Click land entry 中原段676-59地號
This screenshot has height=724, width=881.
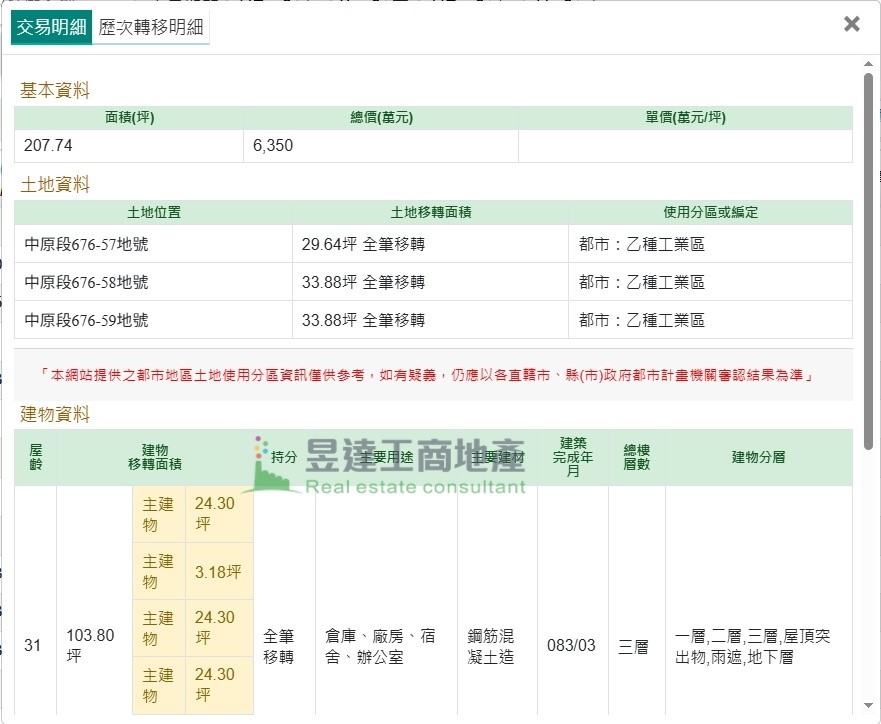[87, 320]
